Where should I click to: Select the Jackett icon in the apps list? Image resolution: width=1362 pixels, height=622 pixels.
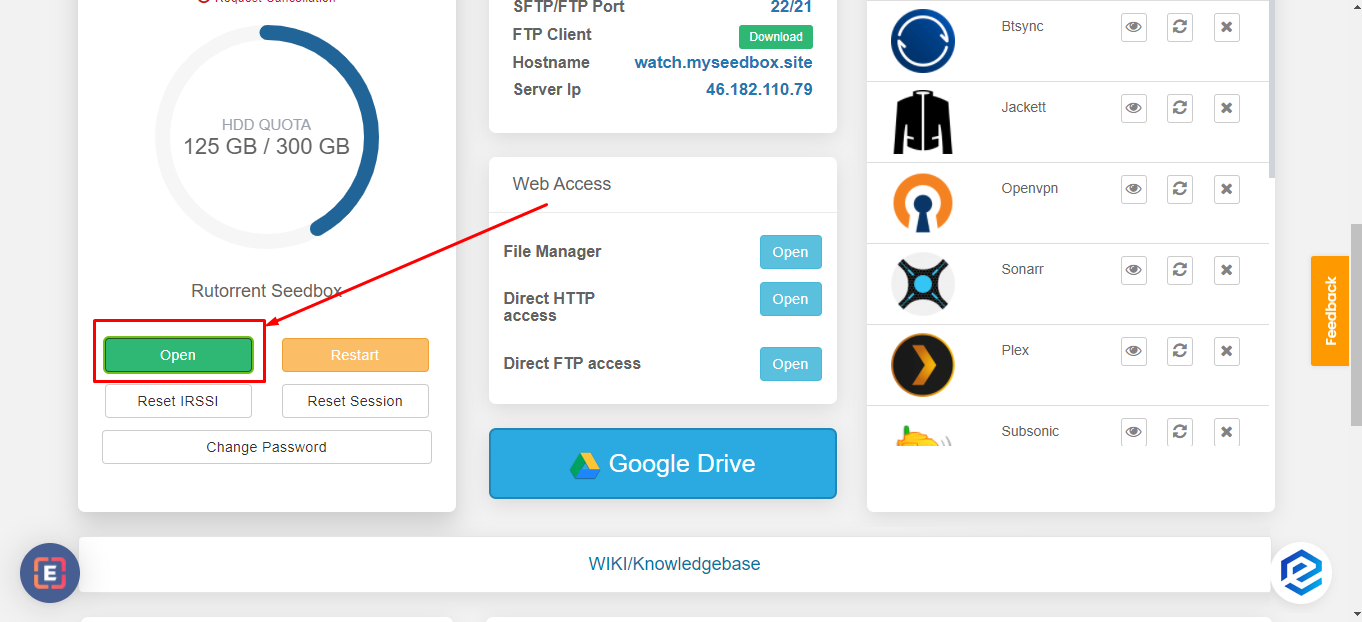coord(922,121)
